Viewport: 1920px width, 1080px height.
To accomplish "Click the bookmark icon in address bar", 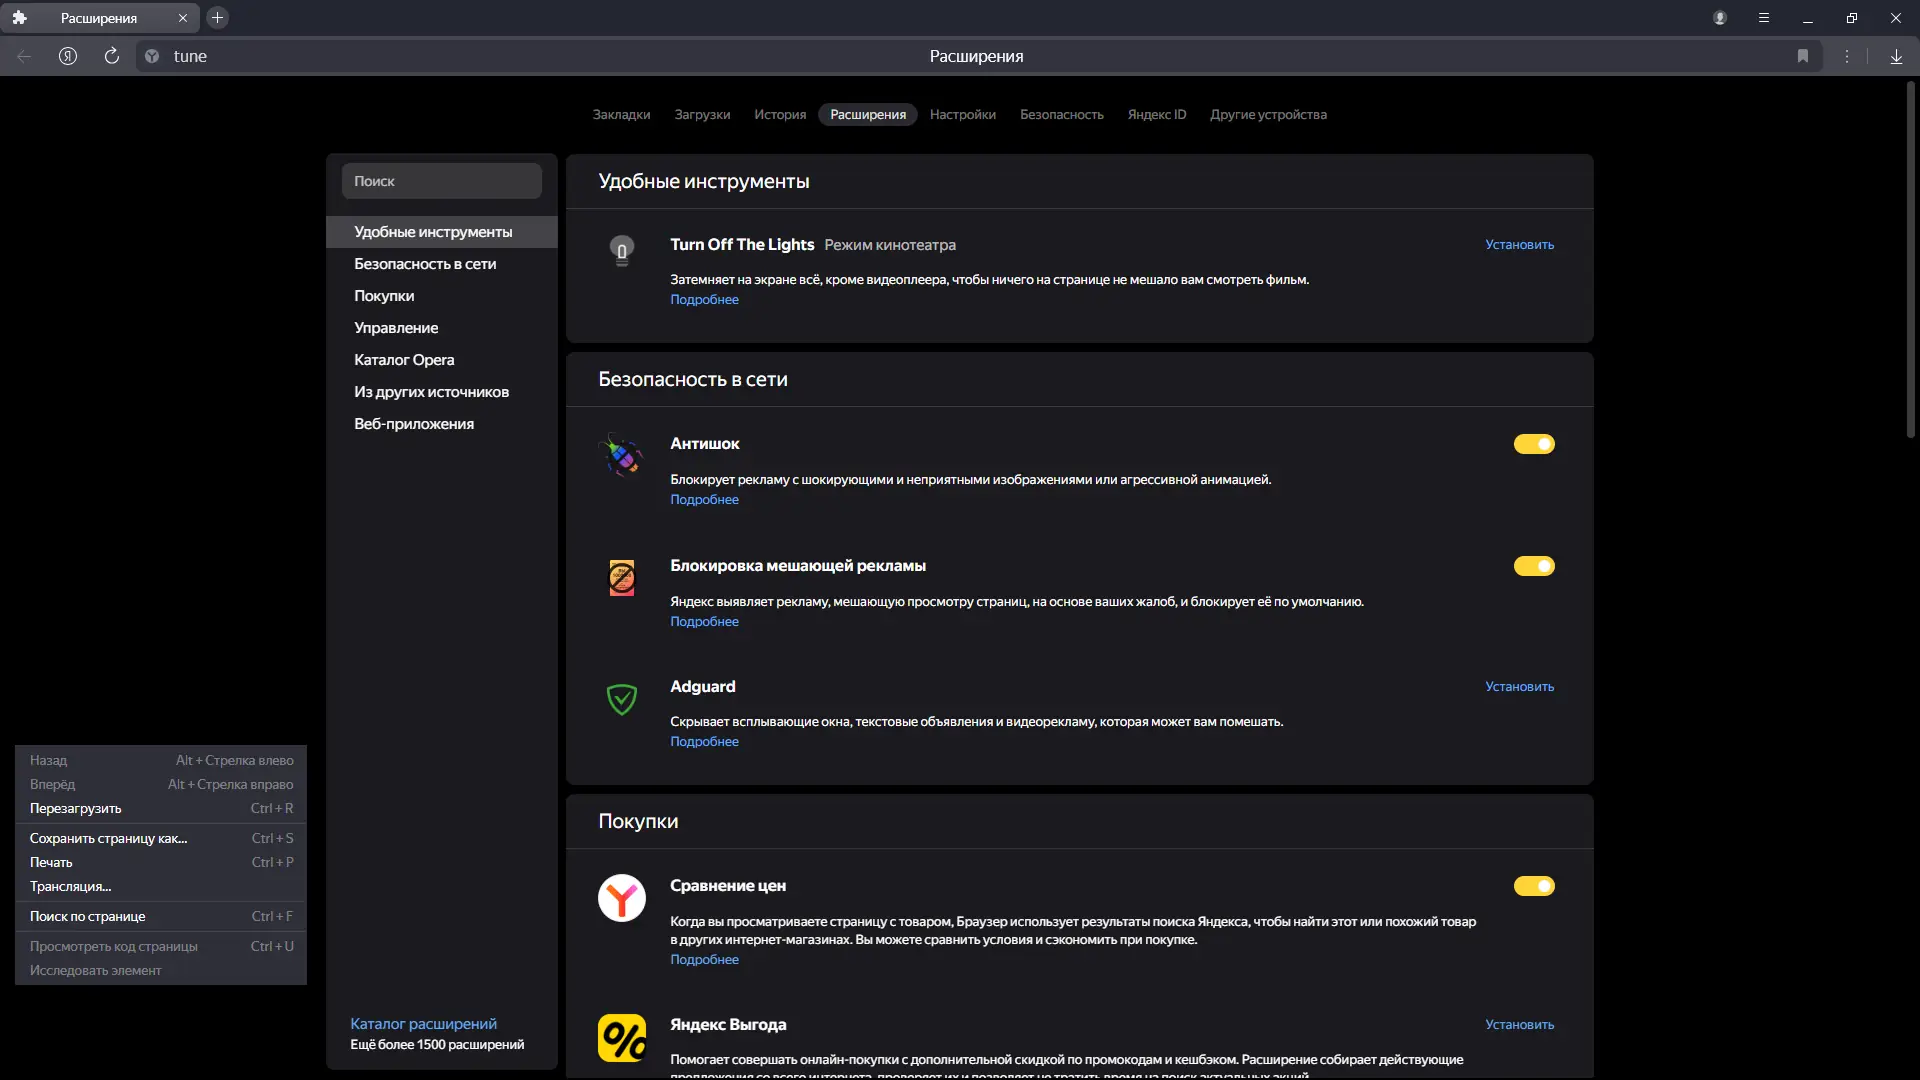I will pos(1803,56).
